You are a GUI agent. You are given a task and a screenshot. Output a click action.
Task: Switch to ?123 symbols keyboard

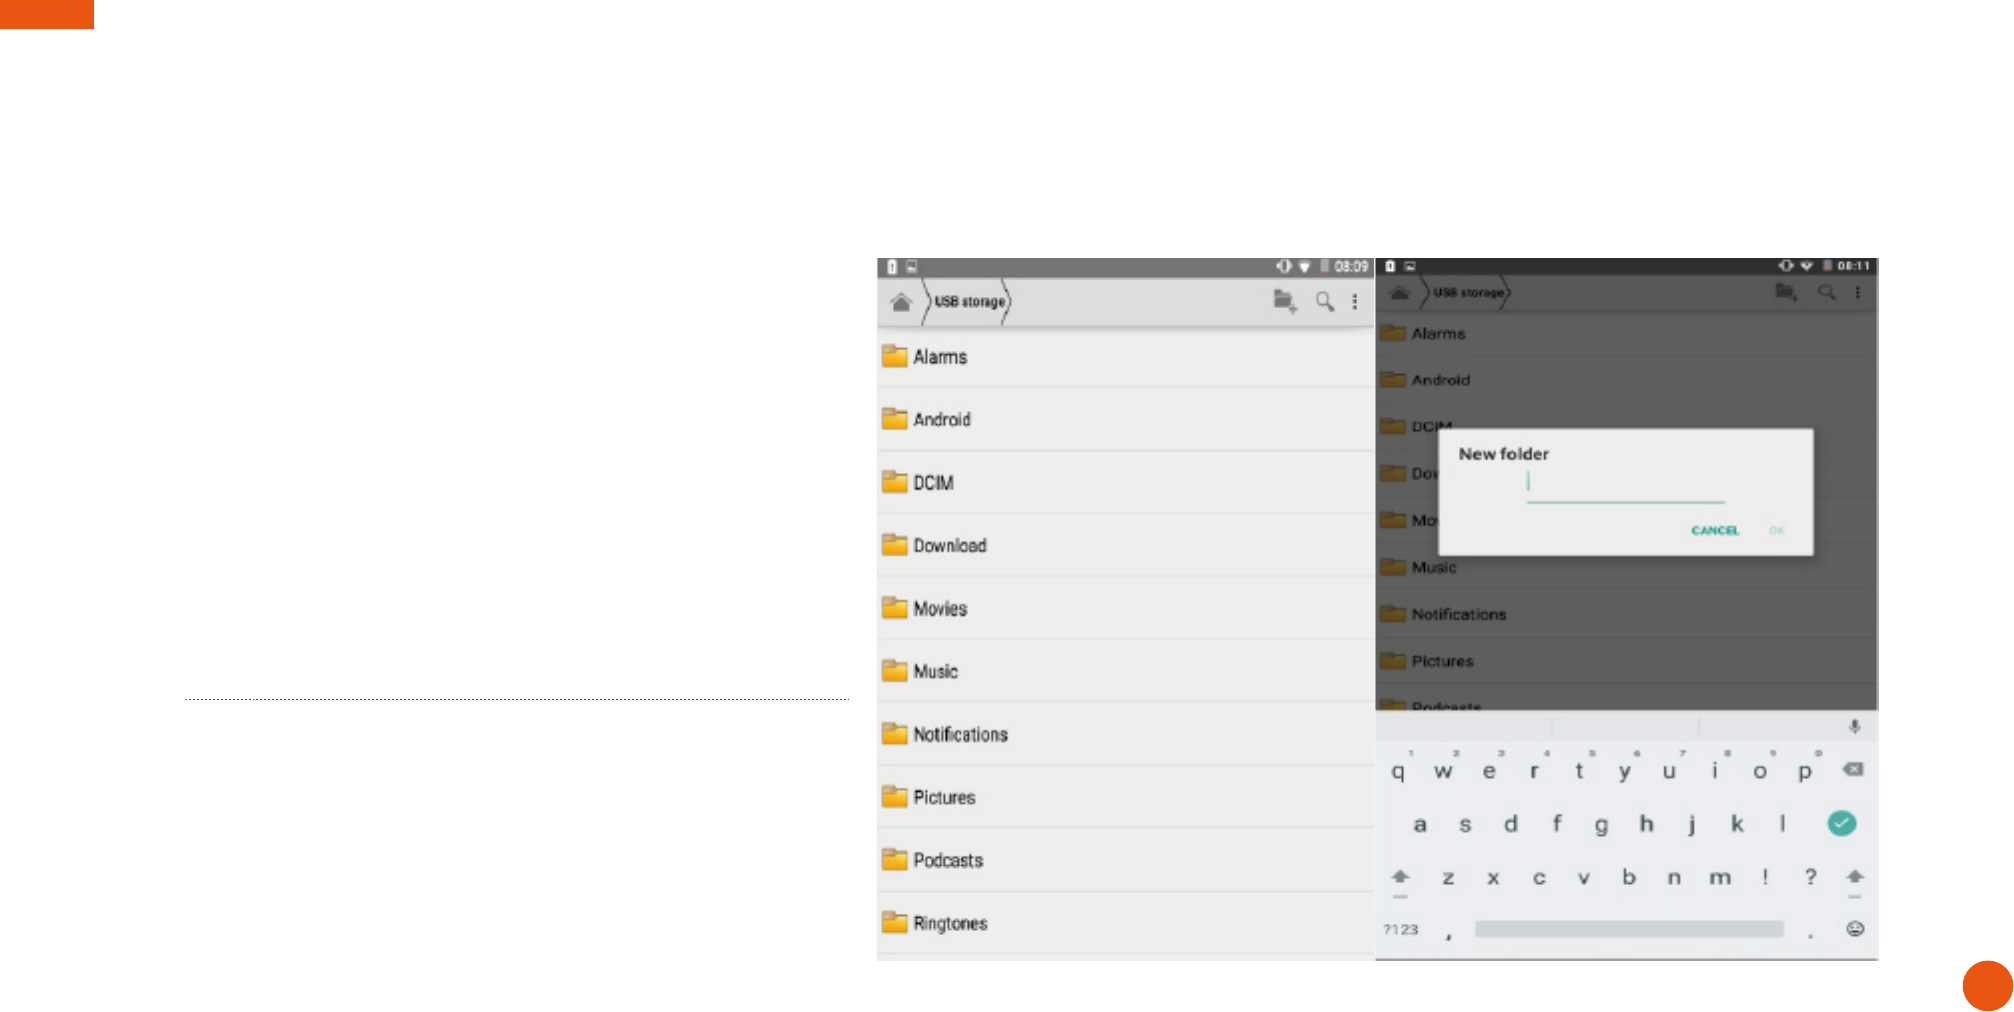point(1401,929)
